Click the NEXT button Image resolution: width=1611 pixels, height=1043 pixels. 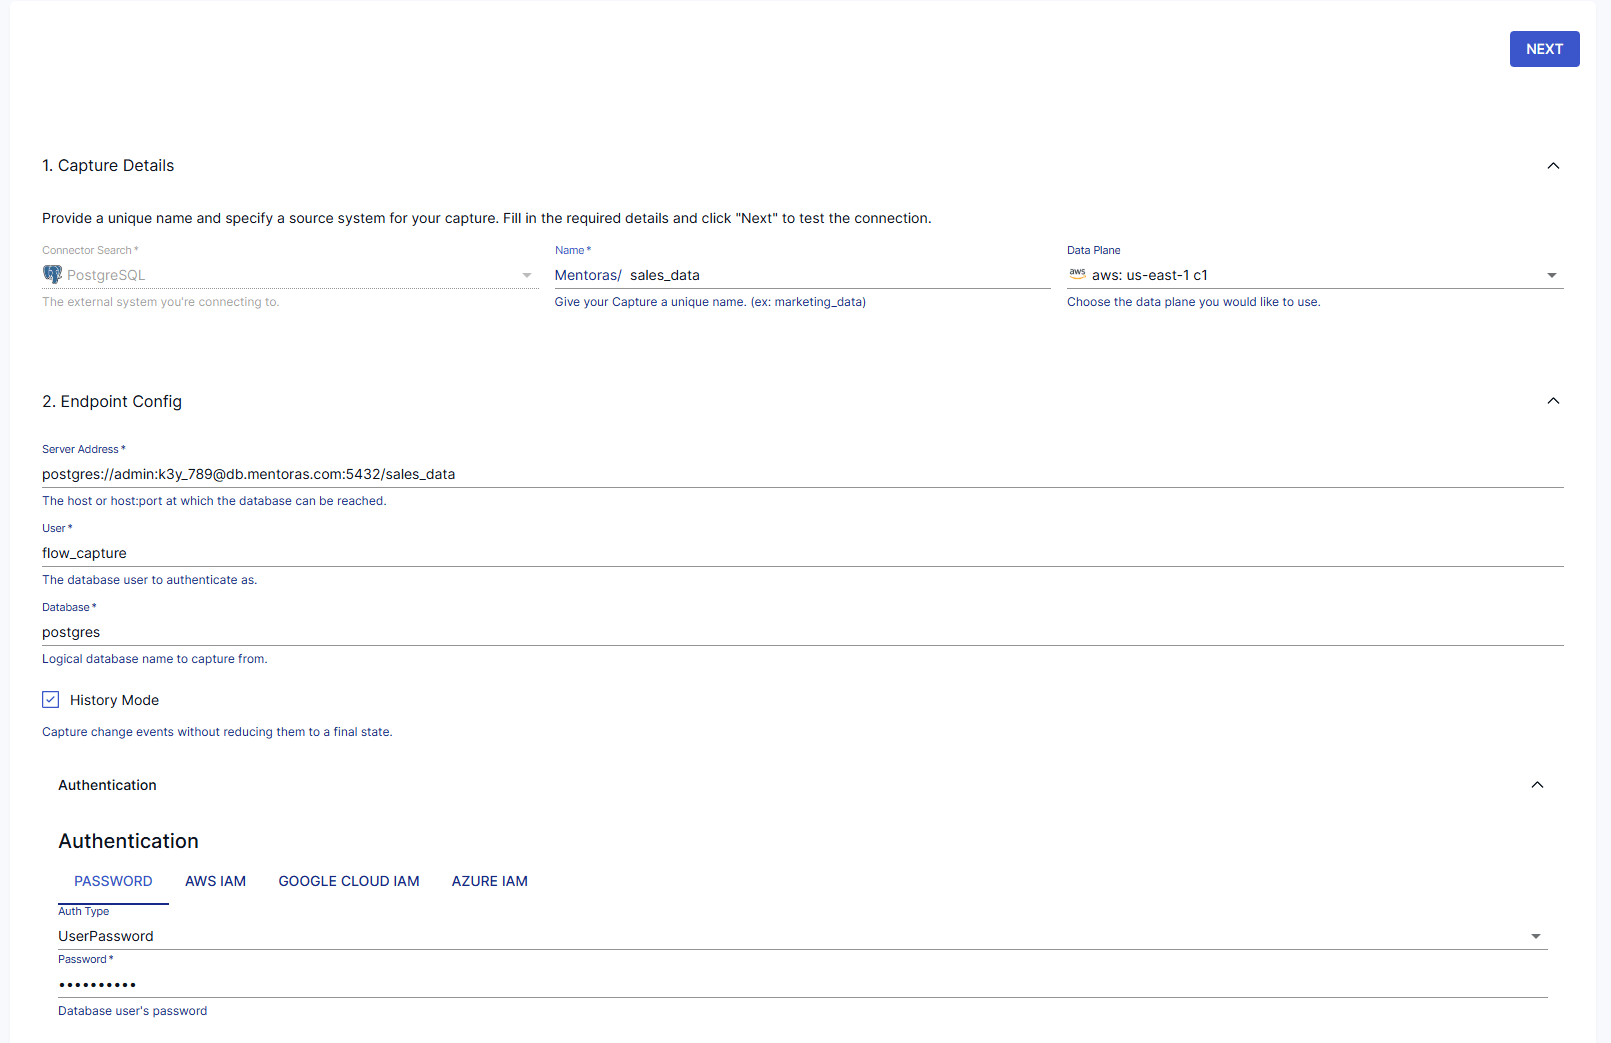coord(1544,48)
